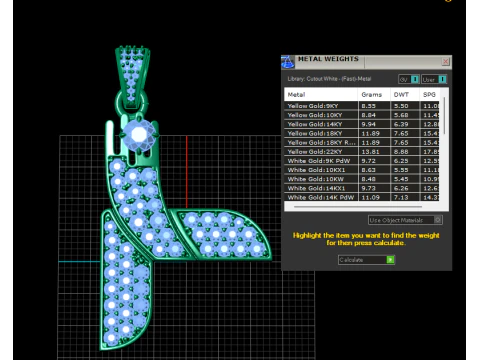Click the Library: Cutout White label
Screen dimensions: 480x360
pyautogui.click(x=329, y=79)
